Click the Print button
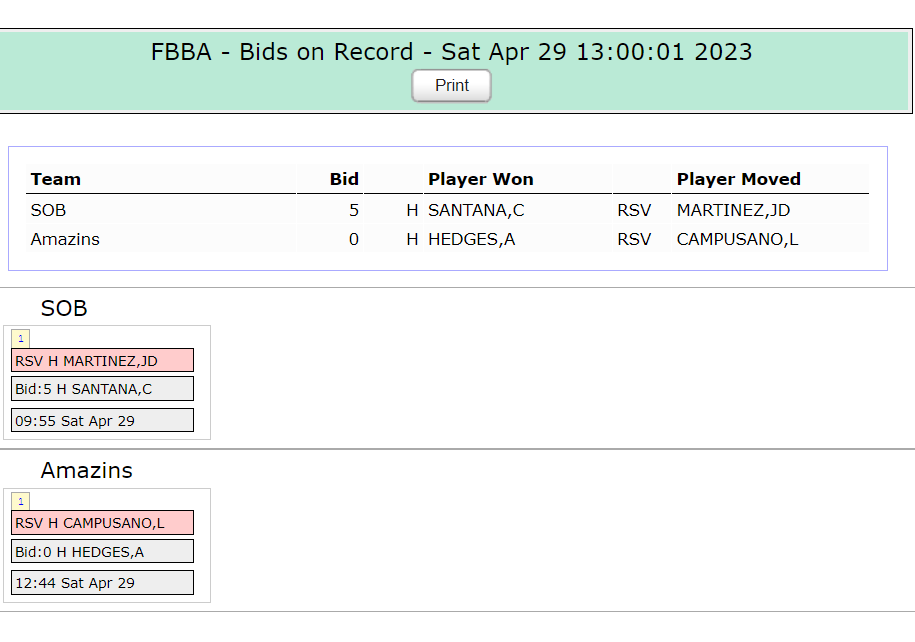Viewport: 915px width, 642px height. tap(451, 86)
